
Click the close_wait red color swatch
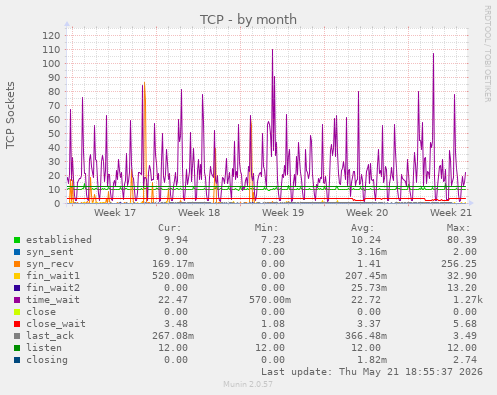coord(17,324)
